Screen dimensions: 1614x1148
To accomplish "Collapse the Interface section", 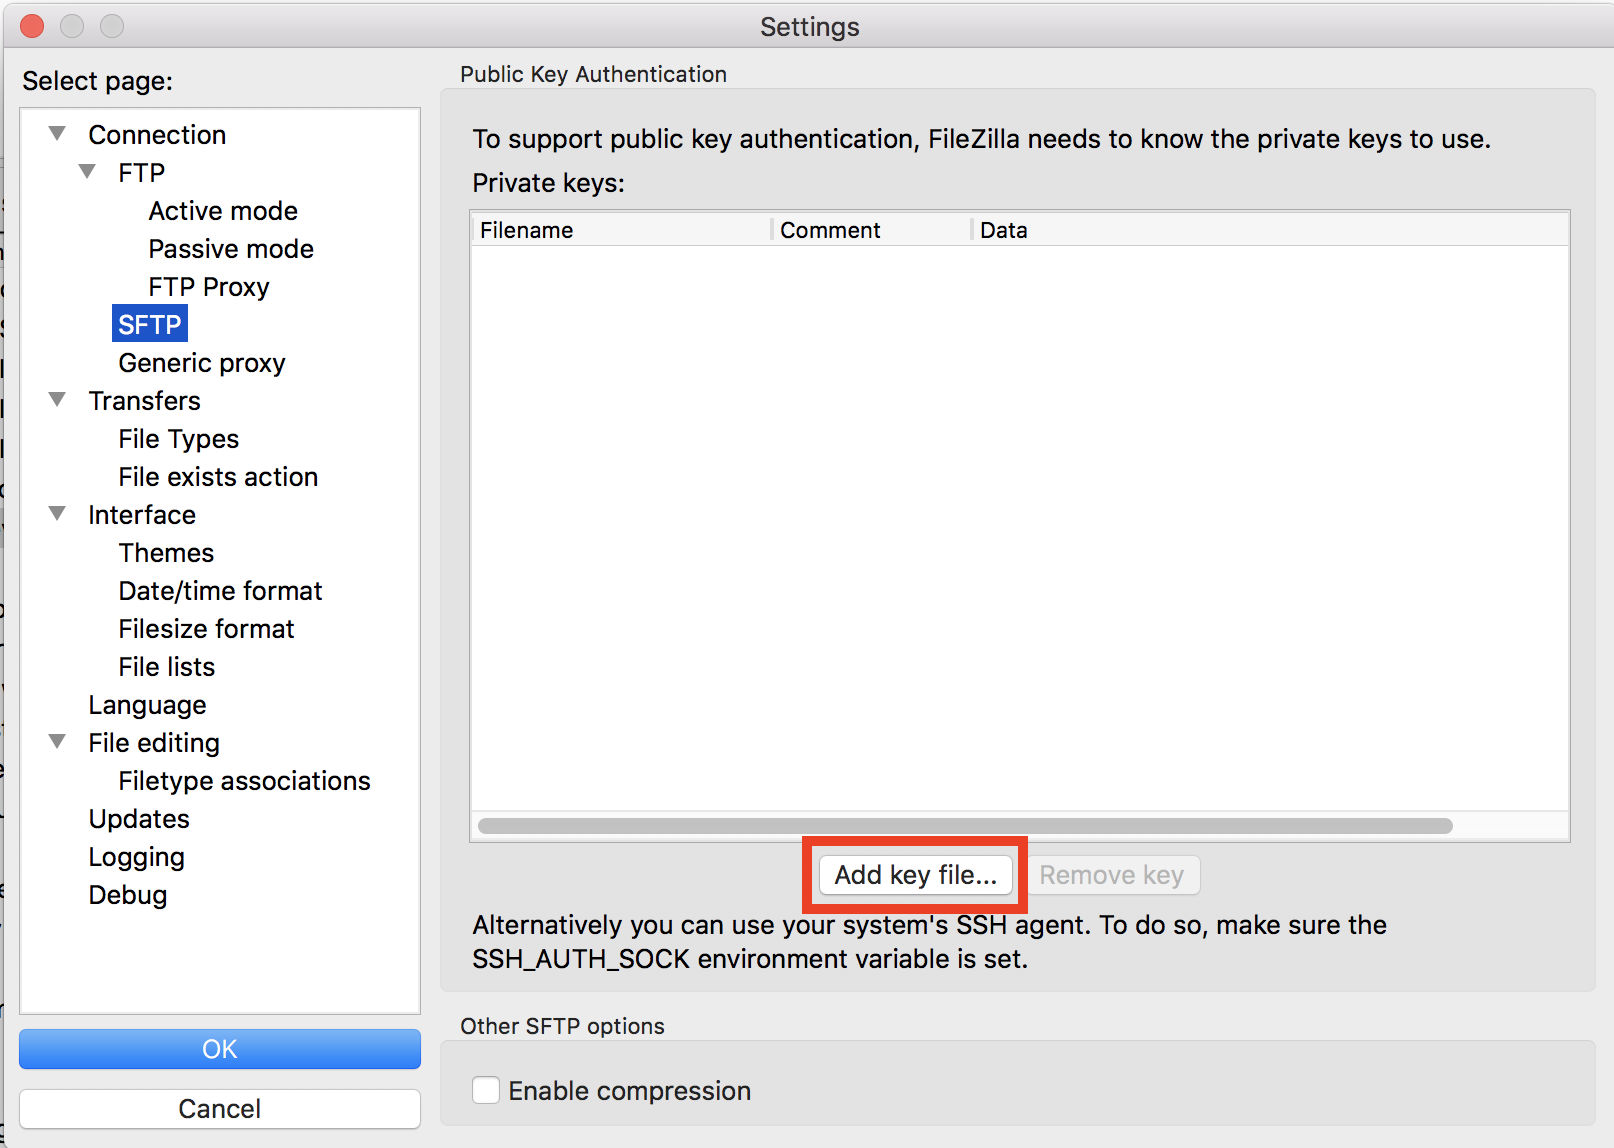I will pyautogui.click(x=56, y=513).
